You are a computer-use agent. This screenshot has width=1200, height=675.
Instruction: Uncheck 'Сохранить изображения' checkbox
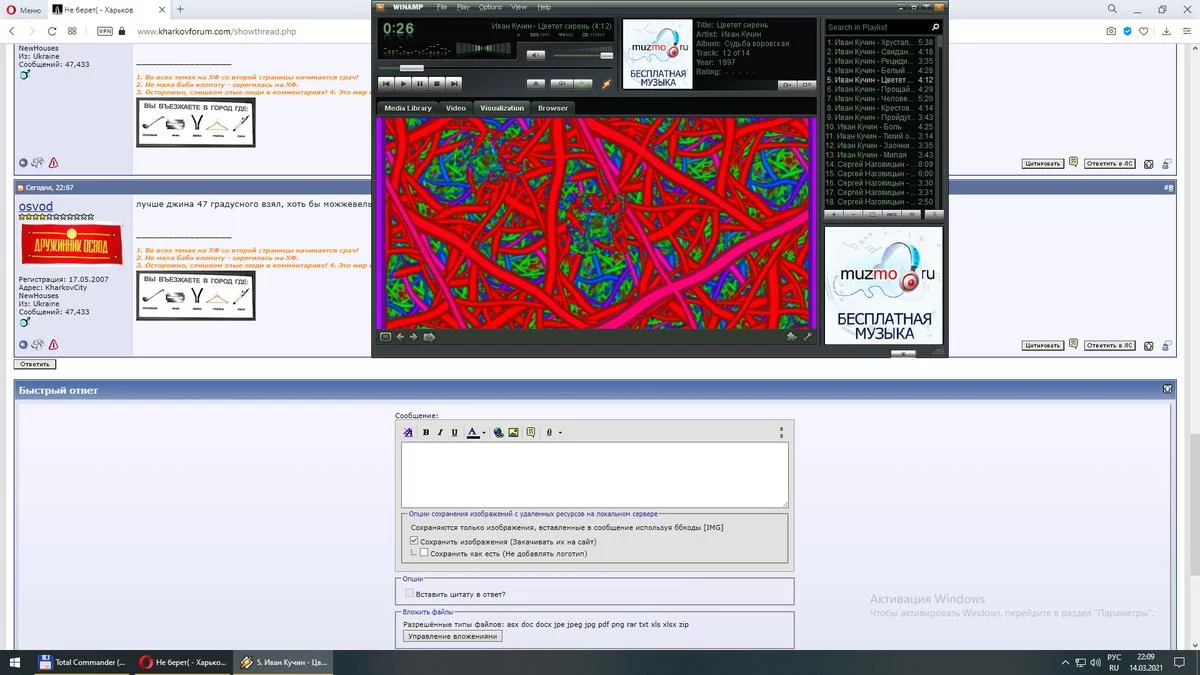coord(414,541)
